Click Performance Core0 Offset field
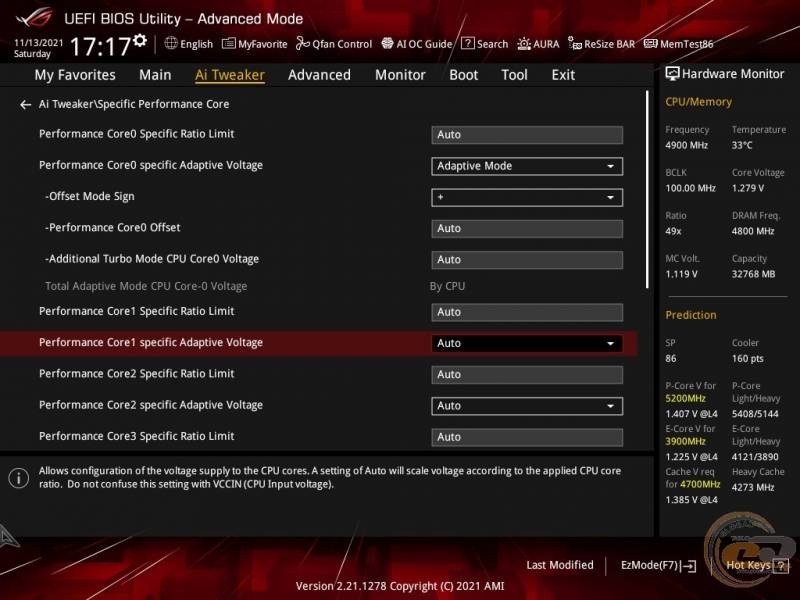The height and width of the screenshot is (600, 800). point(527,229)
